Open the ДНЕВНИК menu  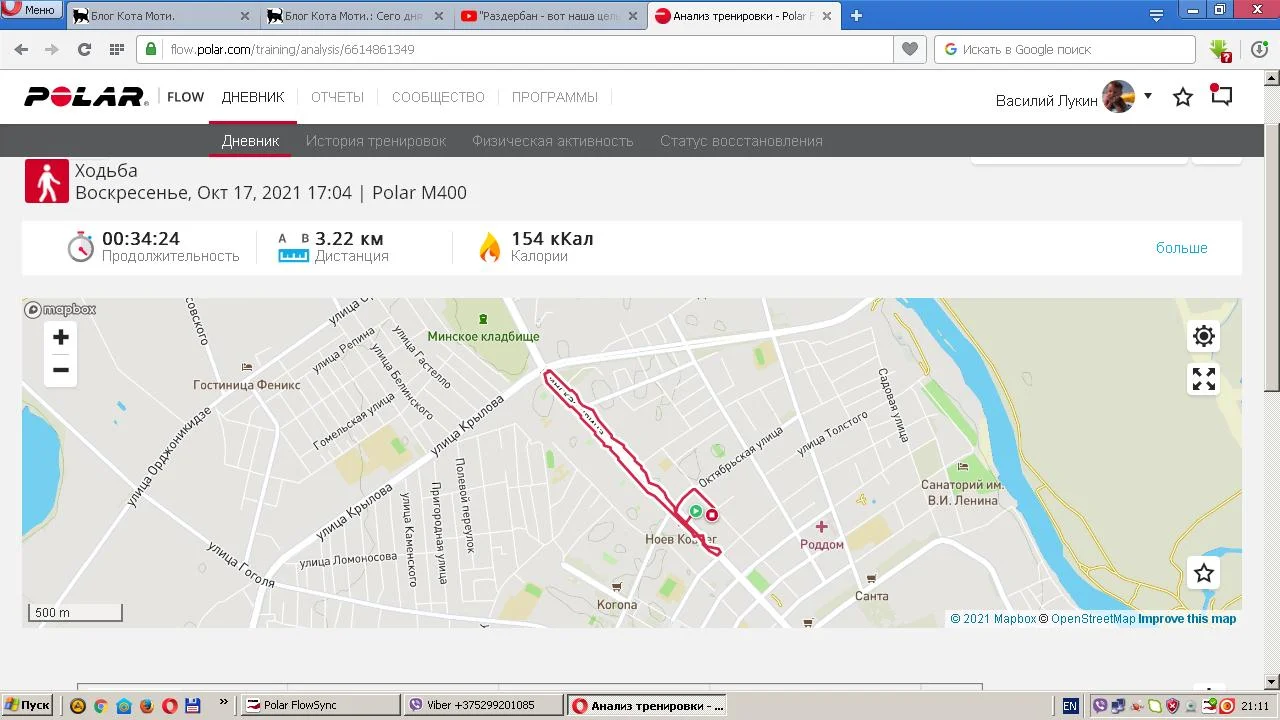click(x=253, y=97)
